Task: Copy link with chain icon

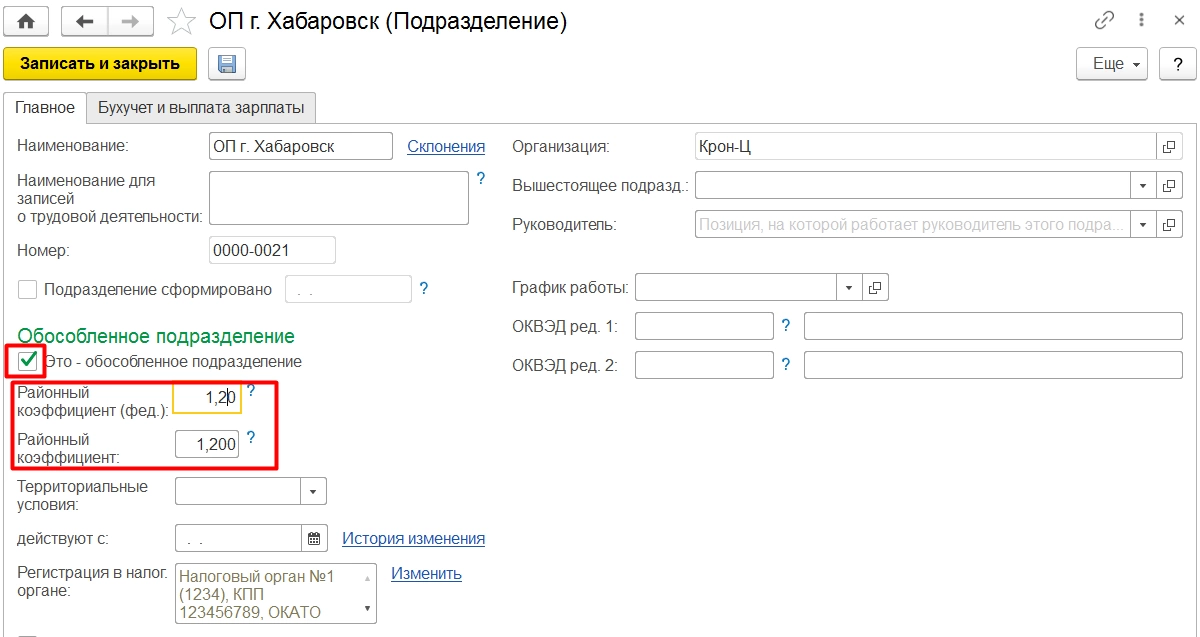Action: (1105, 21)
